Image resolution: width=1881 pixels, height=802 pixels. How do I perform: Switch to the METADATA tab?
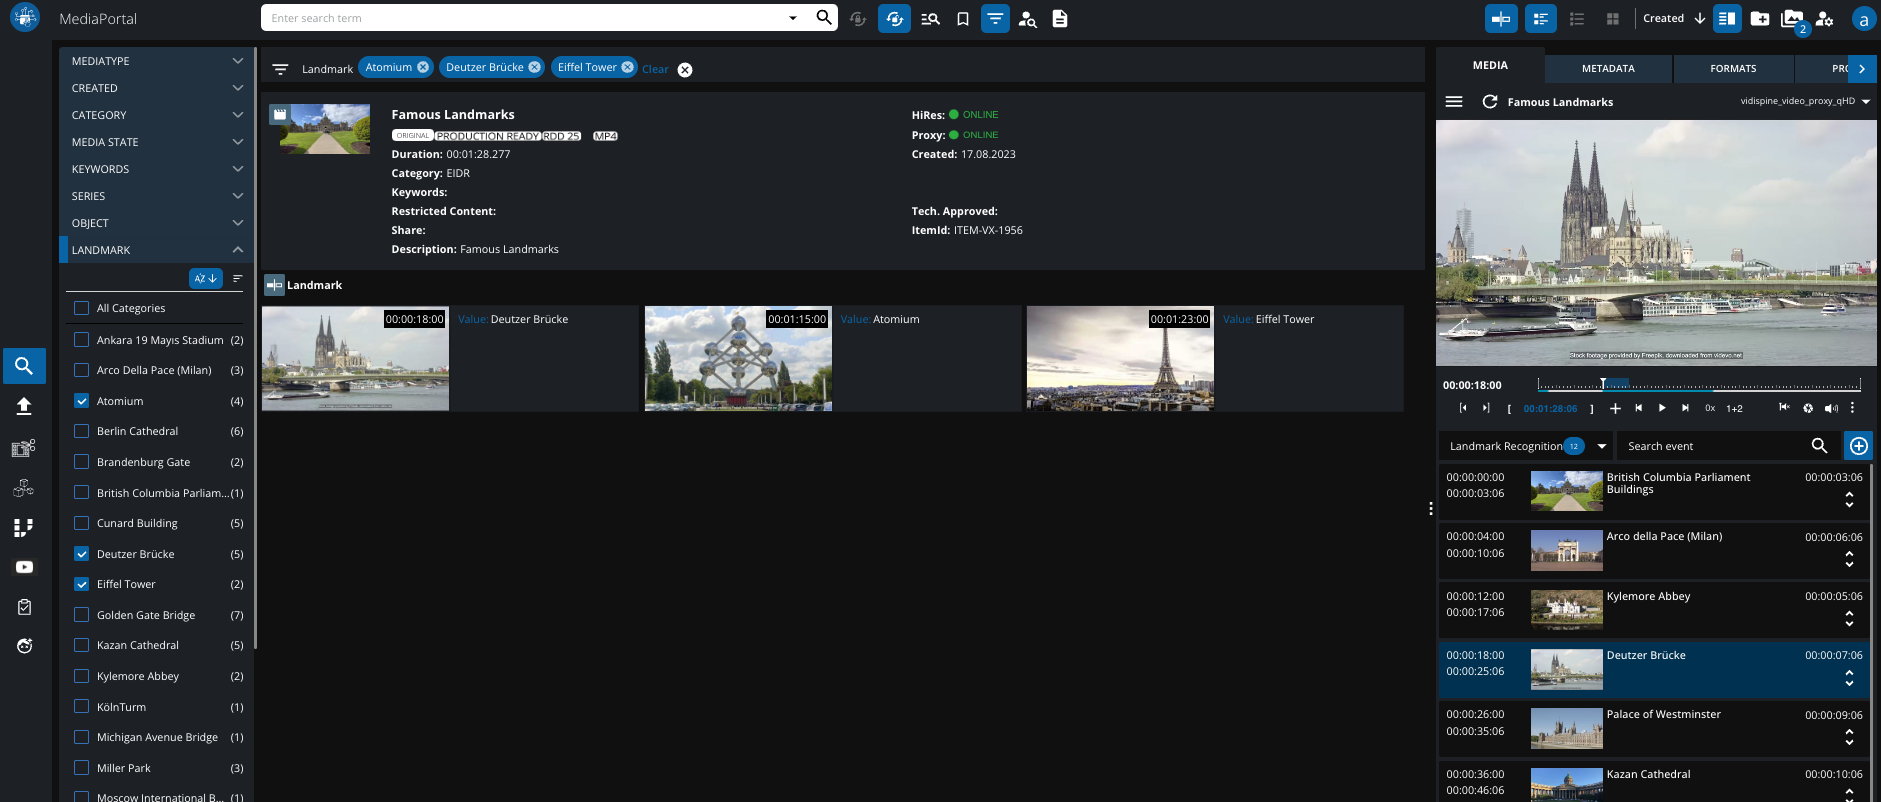coord(1608,69)
